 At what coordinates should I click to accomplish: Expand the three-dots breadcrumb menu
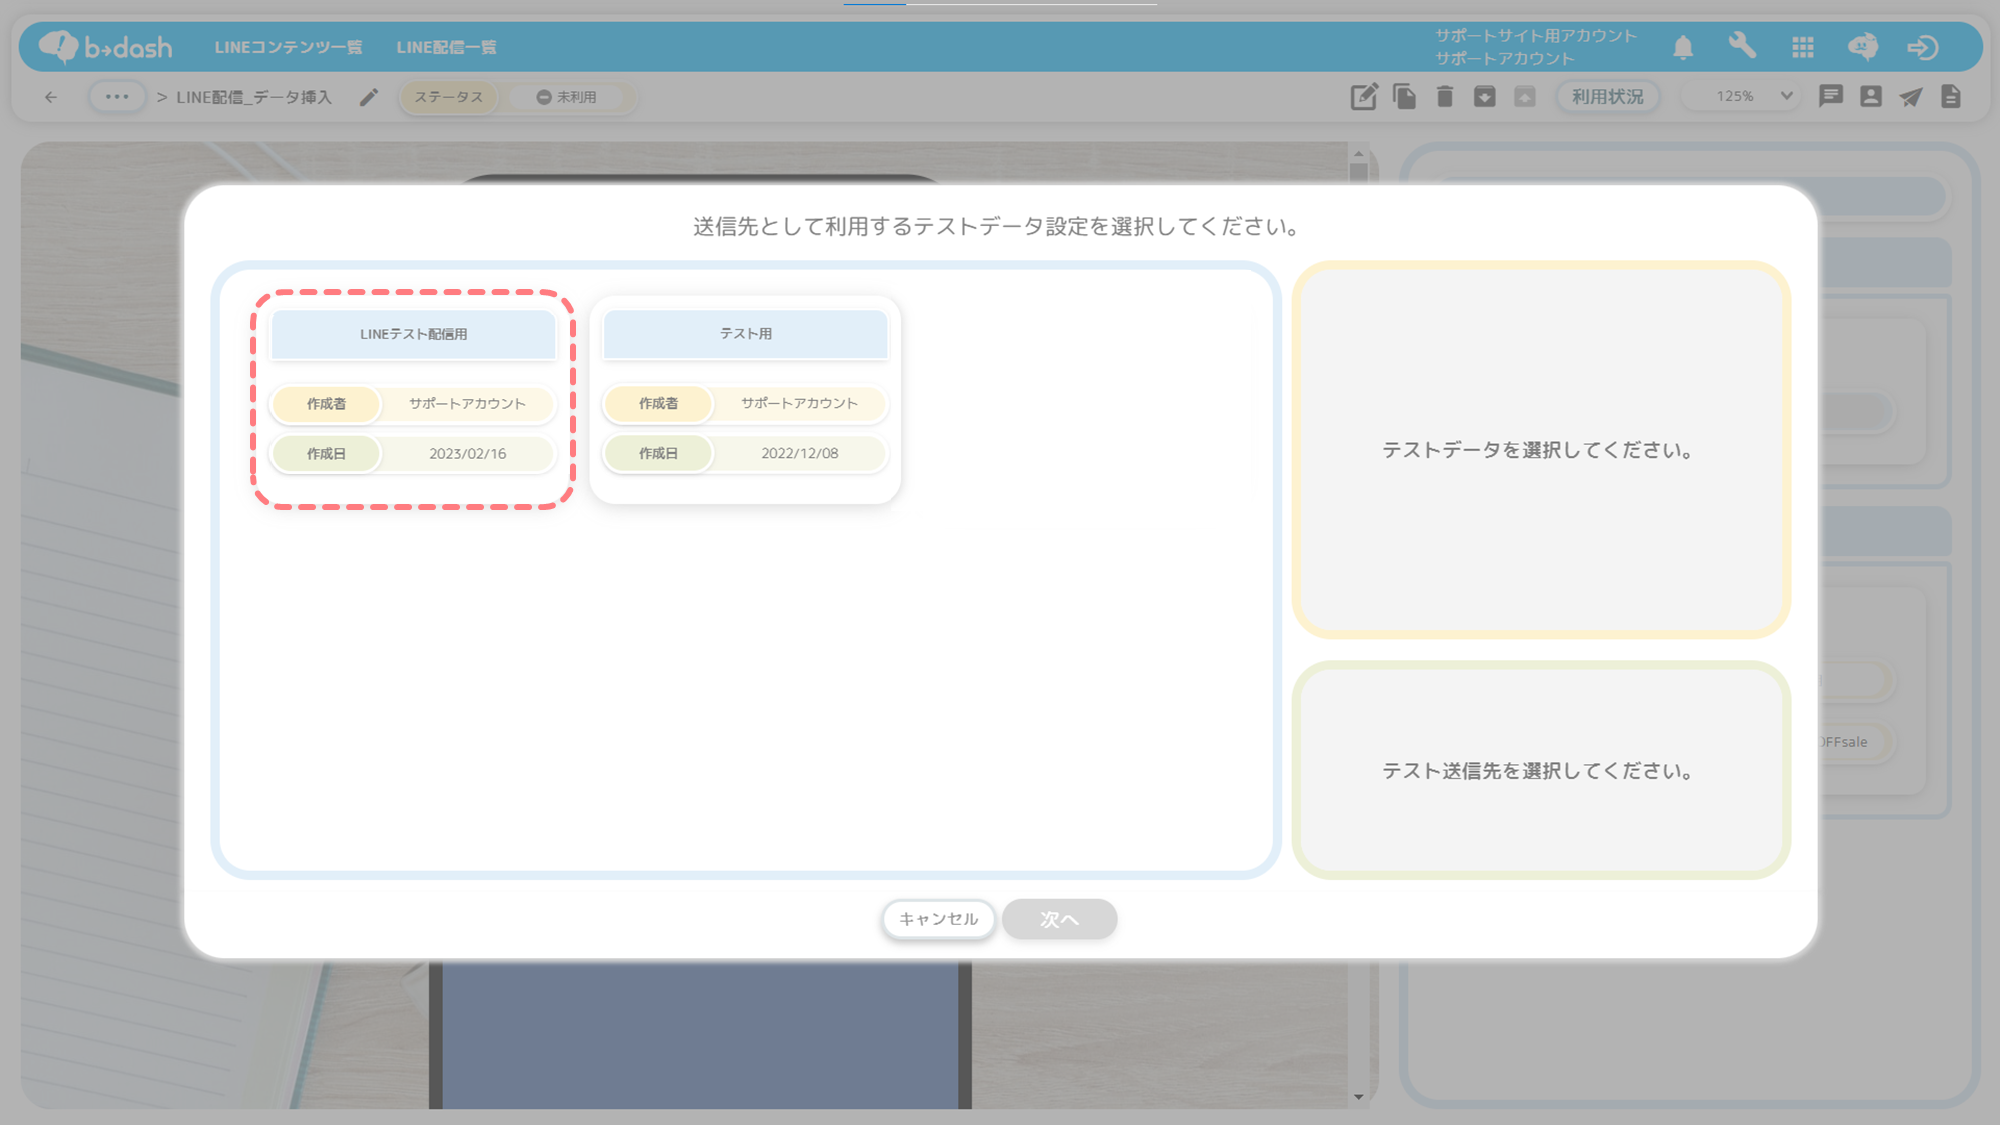pos(117,97)
